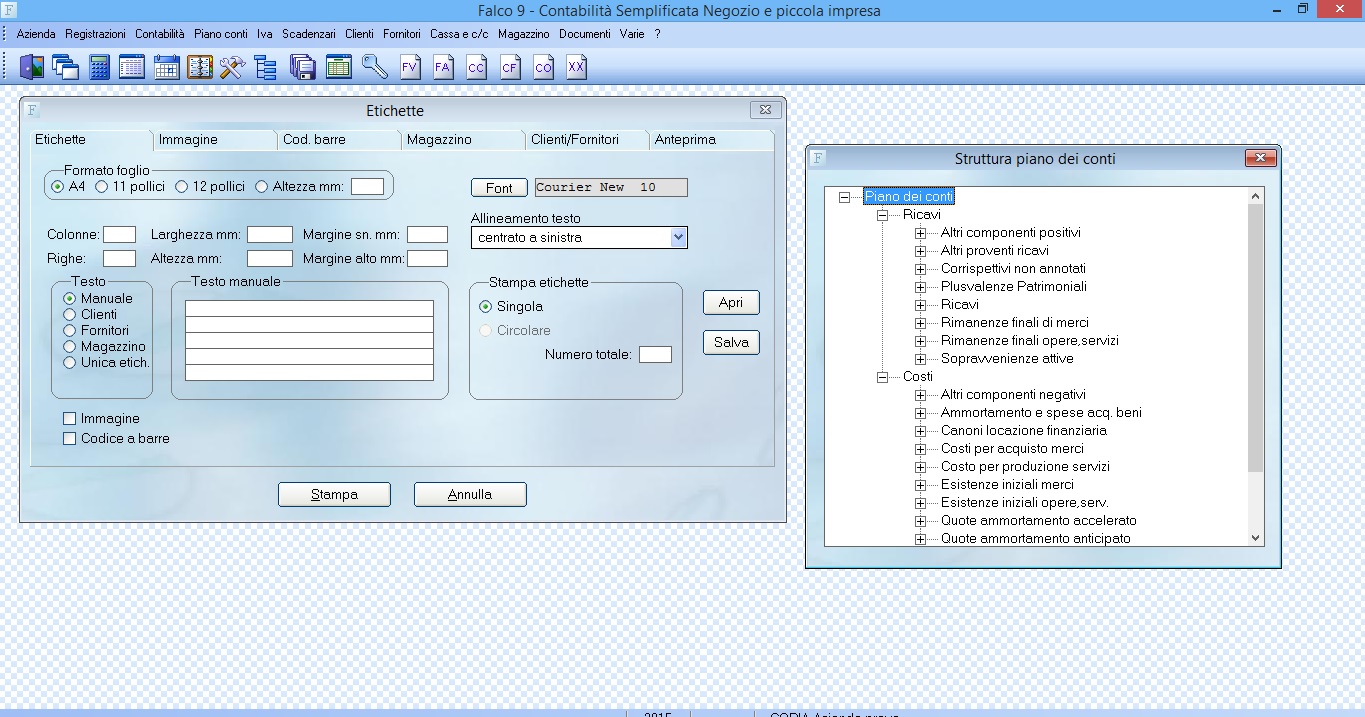Select A4 sheet format

pos(57,186)
